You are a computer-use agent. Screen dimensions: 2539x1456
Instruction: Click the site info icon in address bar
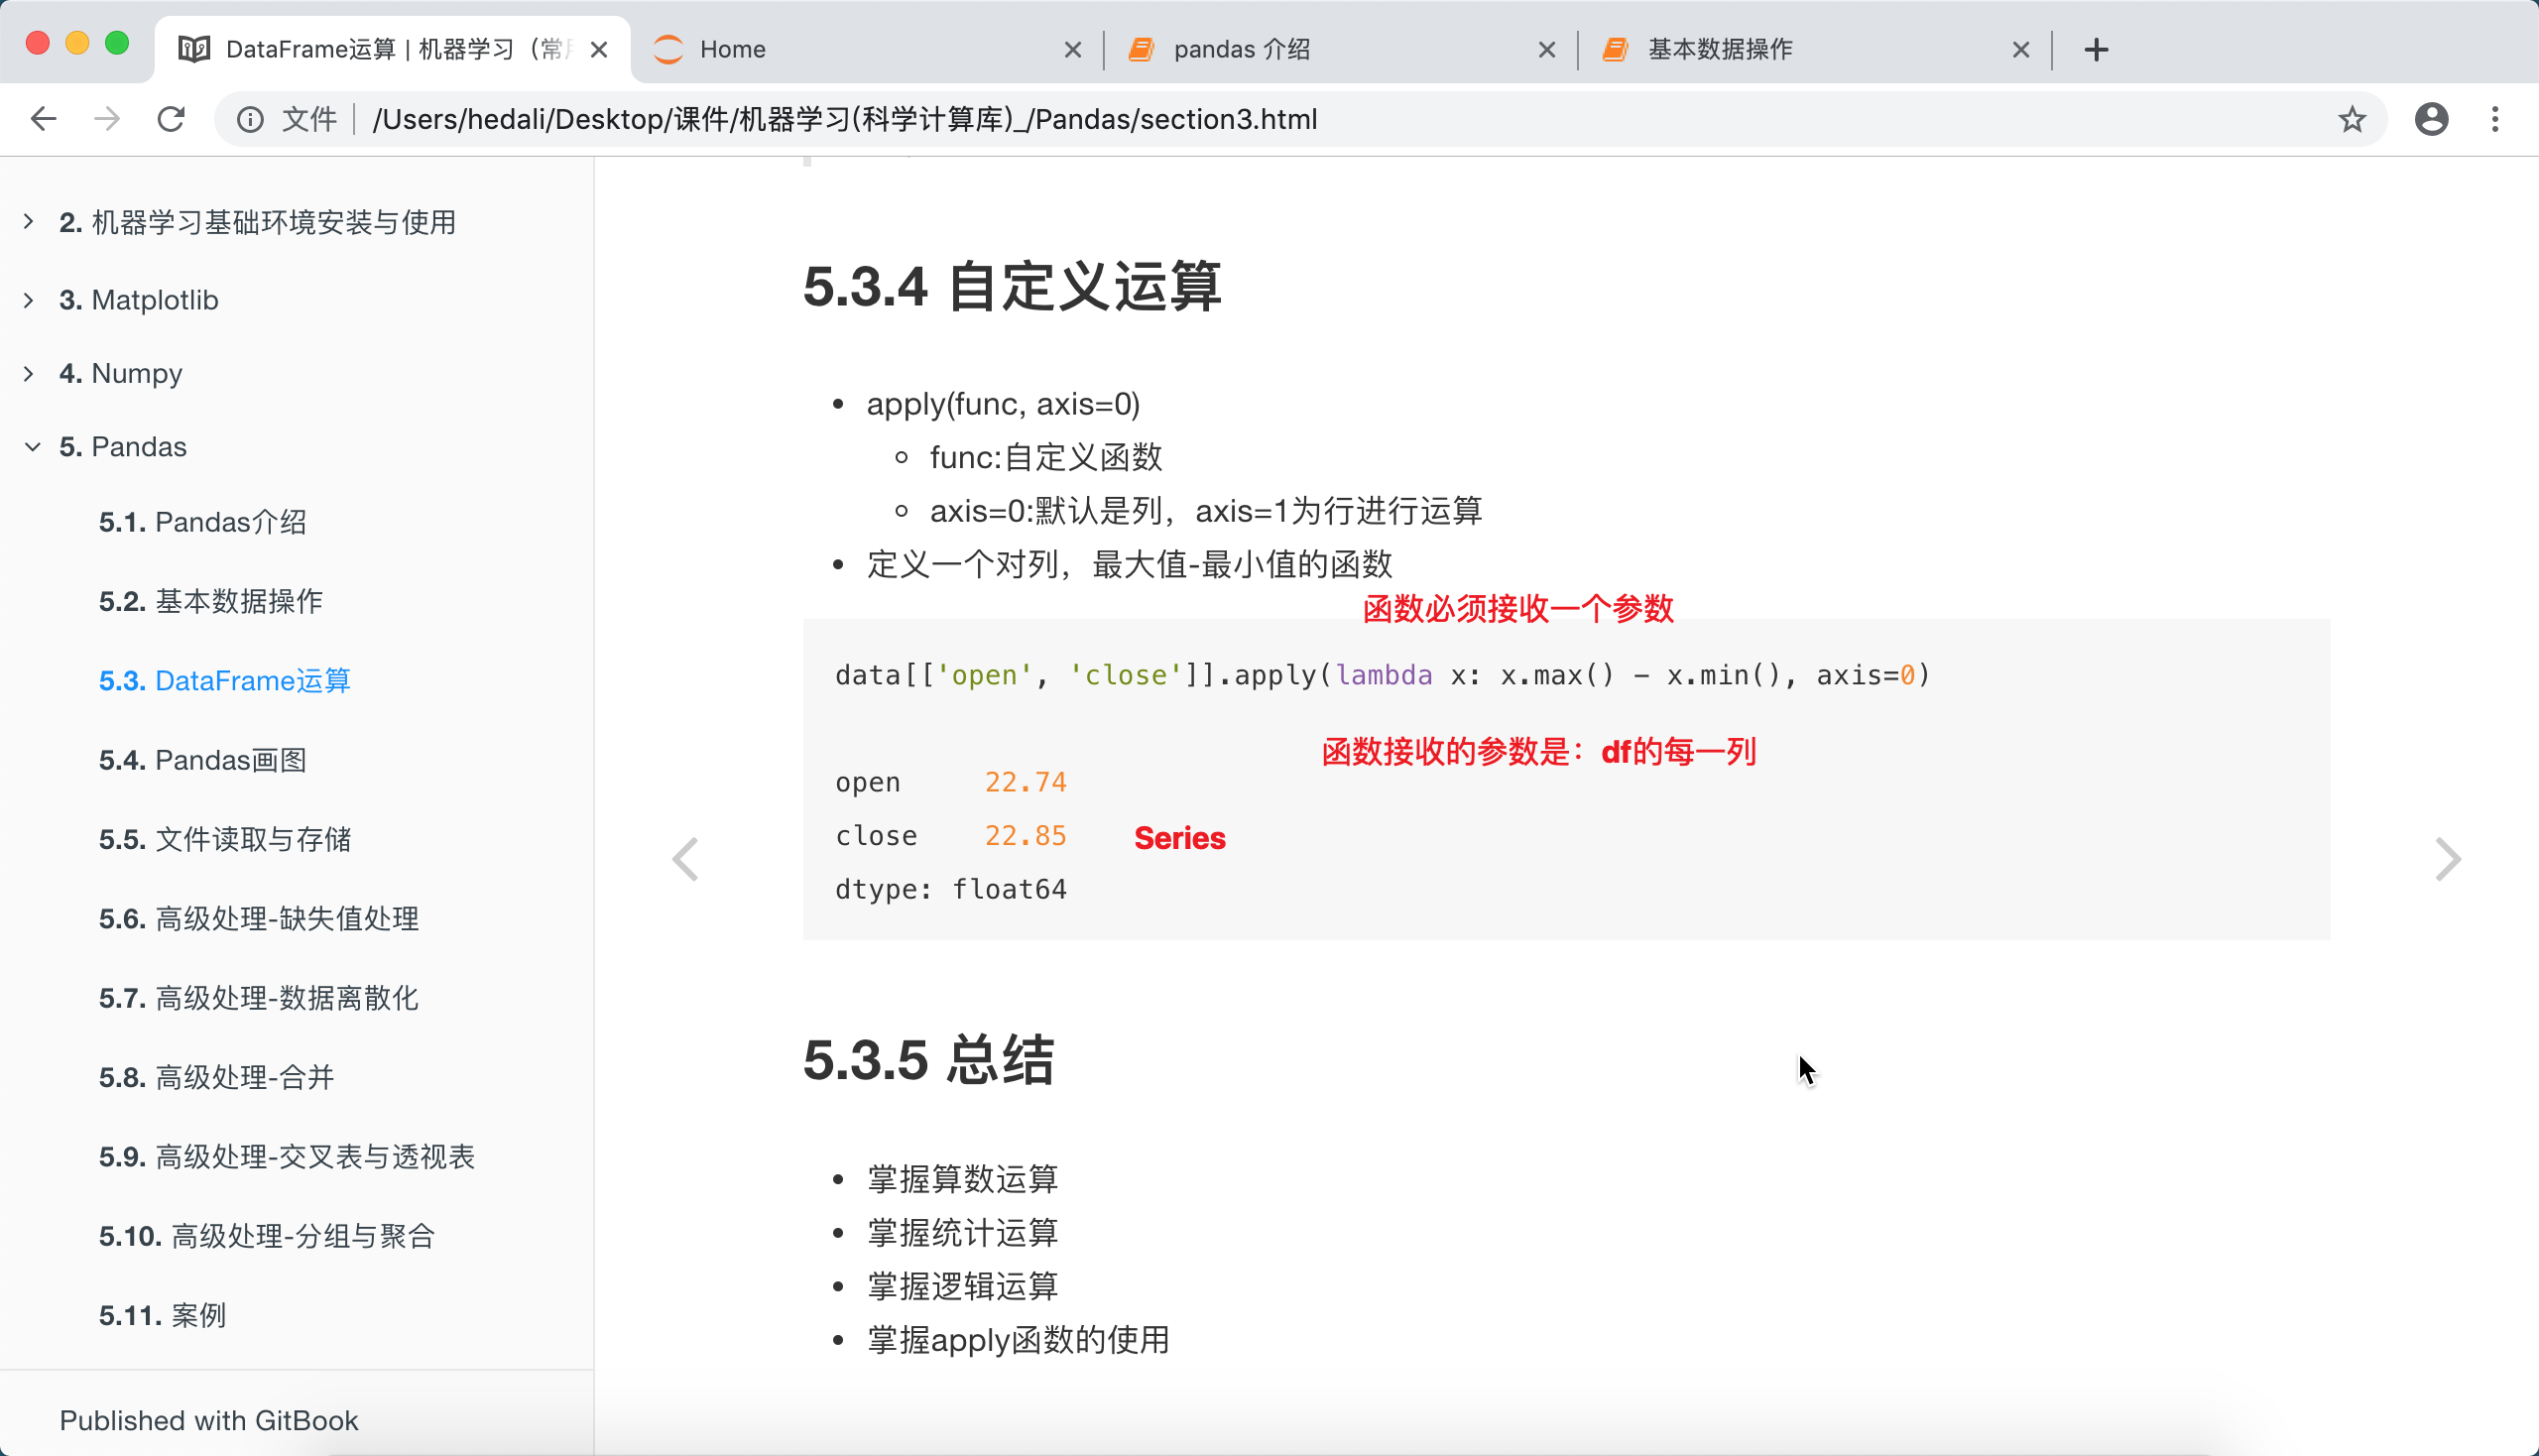[x=250, y=119]
